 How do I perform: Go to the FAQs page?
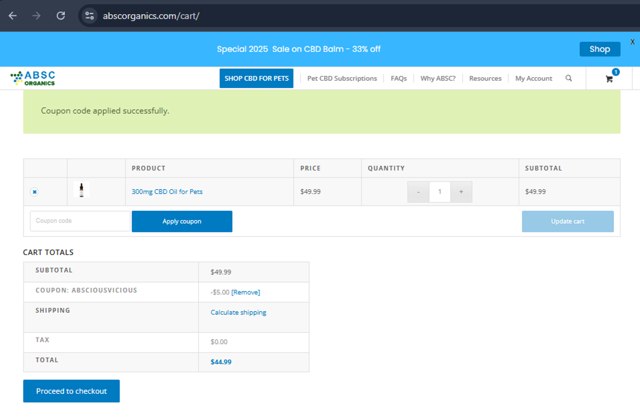398,78
